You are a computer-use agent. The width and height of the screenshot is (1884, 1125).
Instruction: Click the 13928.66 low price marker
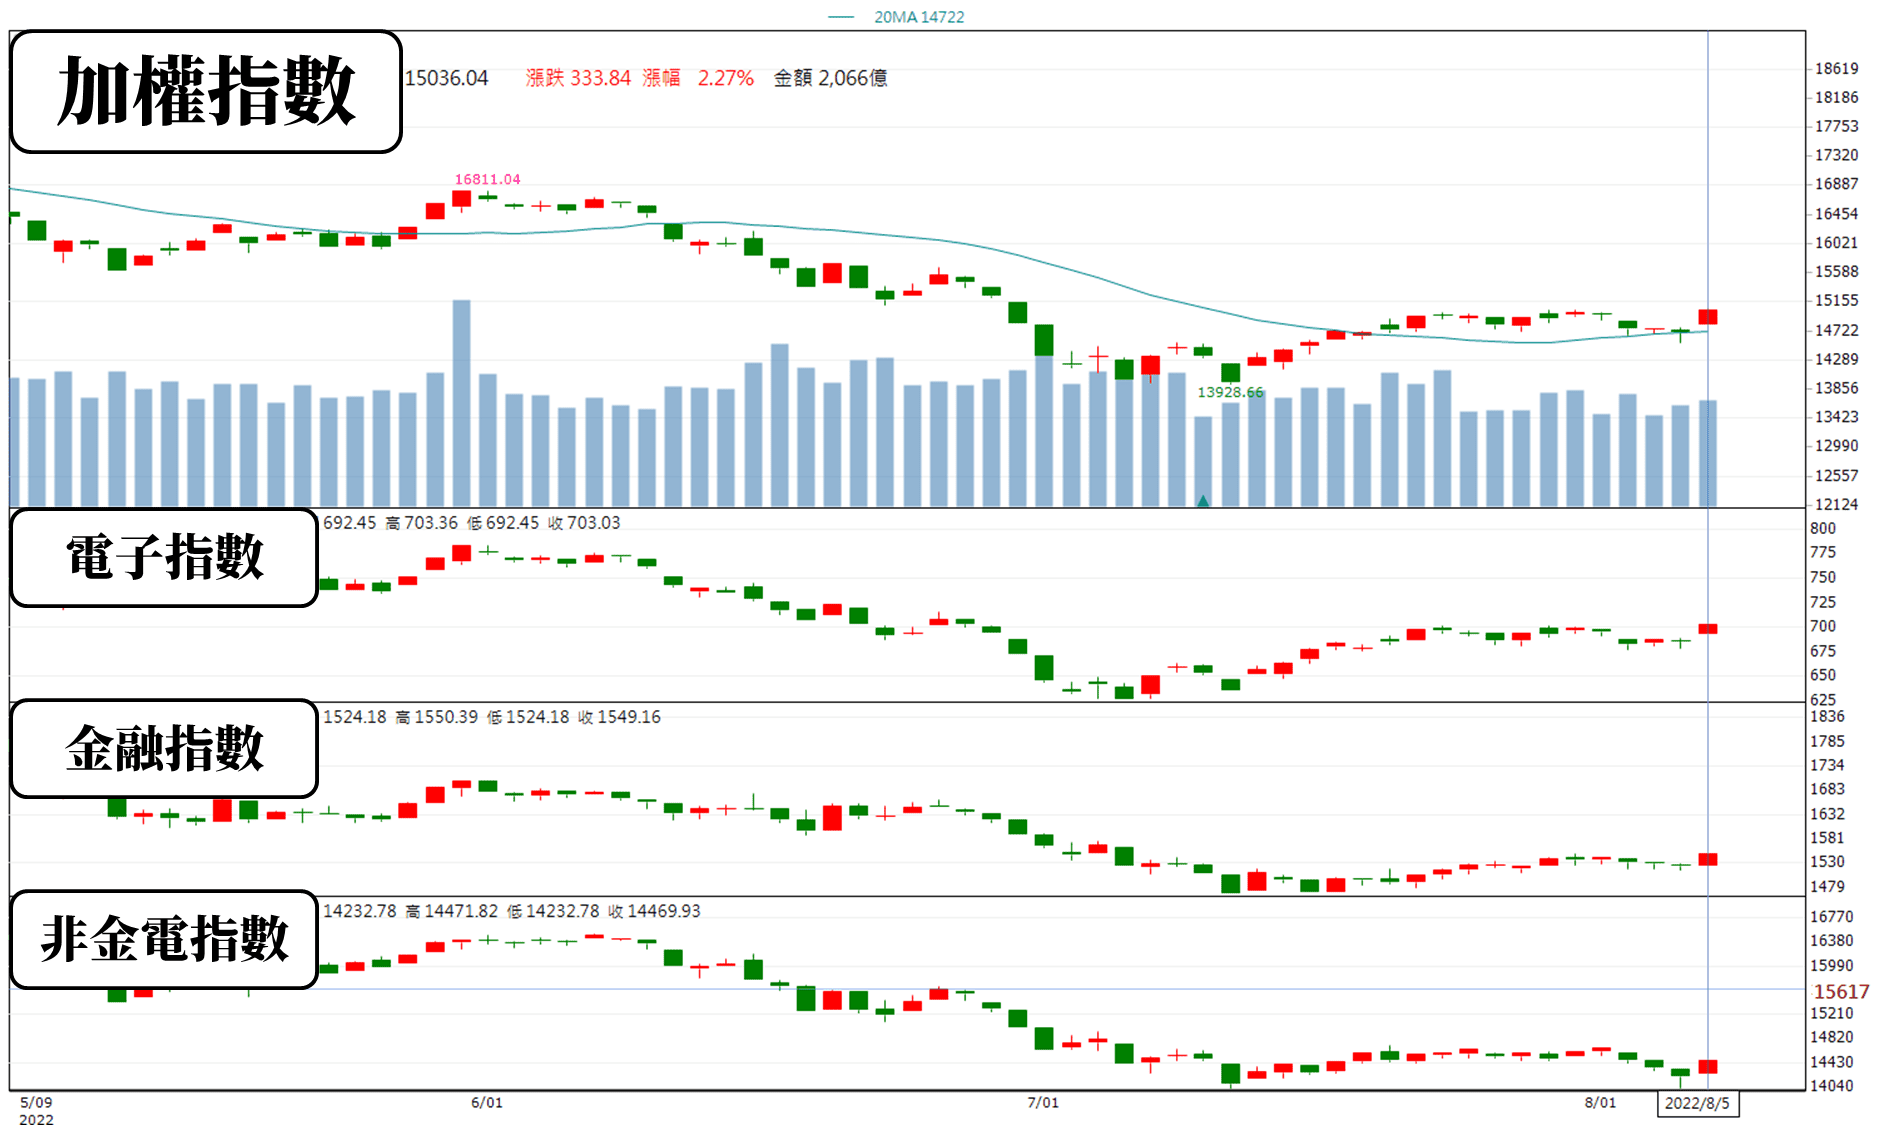coord(1230,392)
